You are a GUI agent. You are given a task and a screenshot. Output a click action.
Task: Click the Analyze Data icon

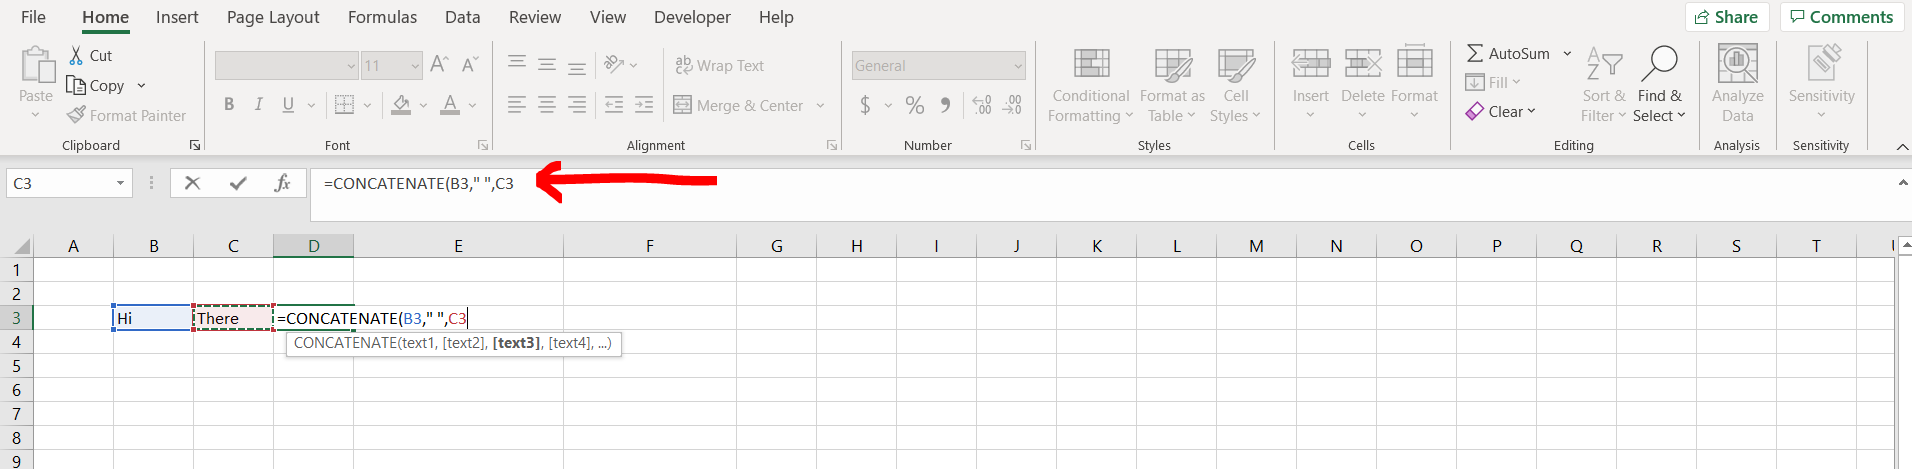(1737, 65)
